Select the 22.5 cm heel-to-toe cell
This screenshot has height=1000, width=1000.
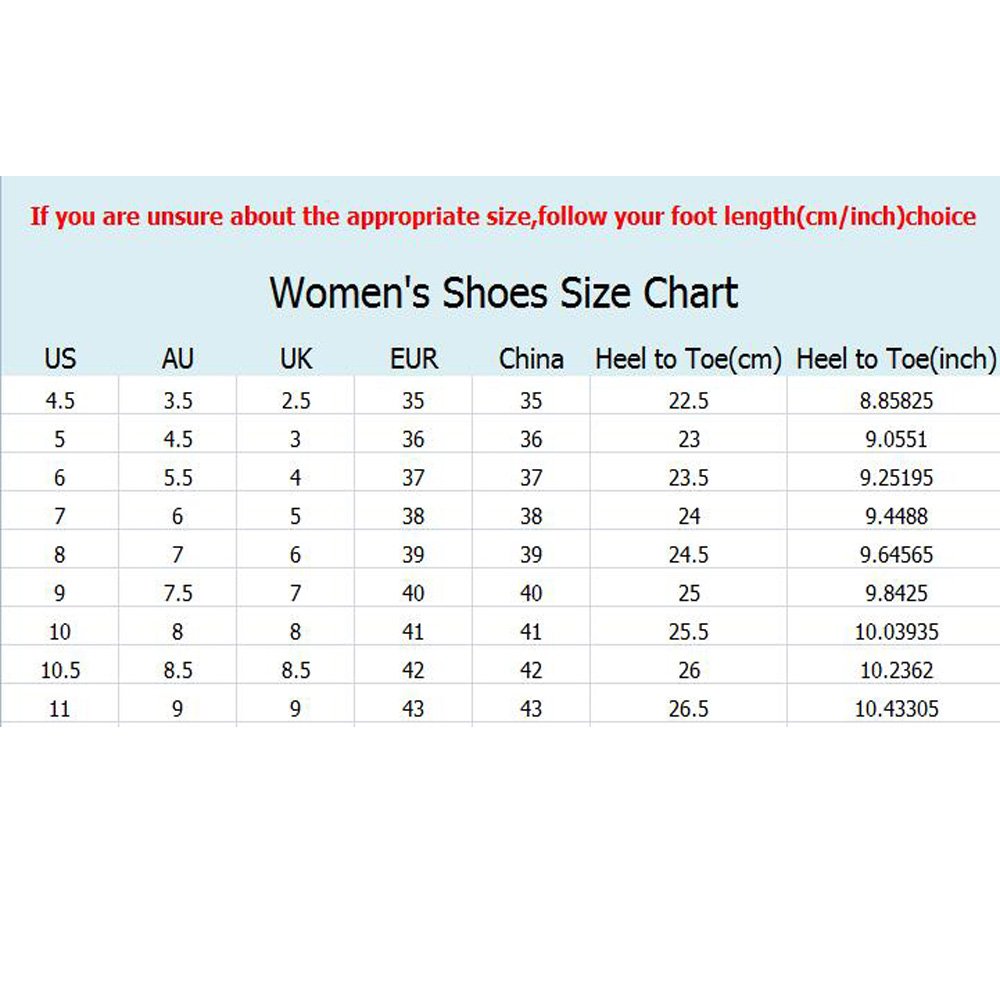(x=688, y=401)
